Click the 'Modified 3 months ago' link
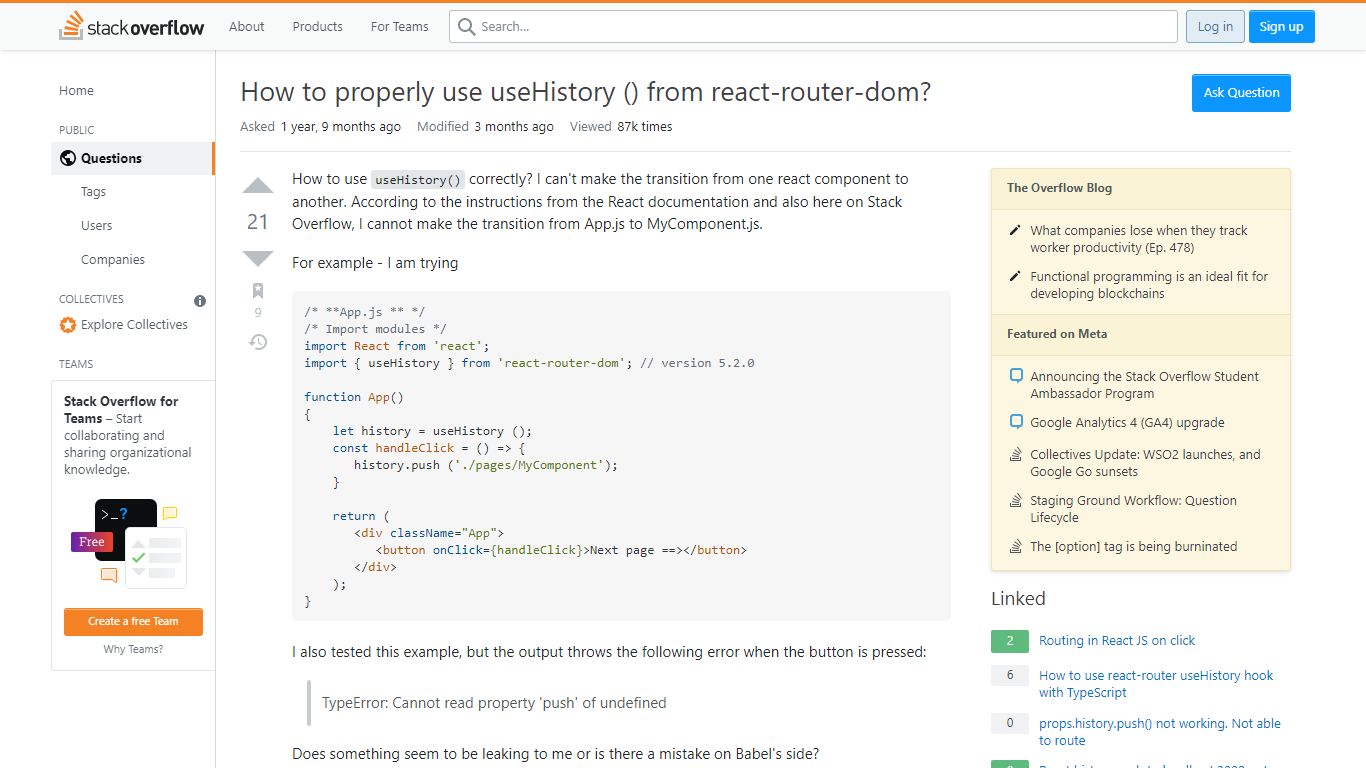Image resolution: width=1366 pixels, height=768 pixels. click(x=485, y=127)
